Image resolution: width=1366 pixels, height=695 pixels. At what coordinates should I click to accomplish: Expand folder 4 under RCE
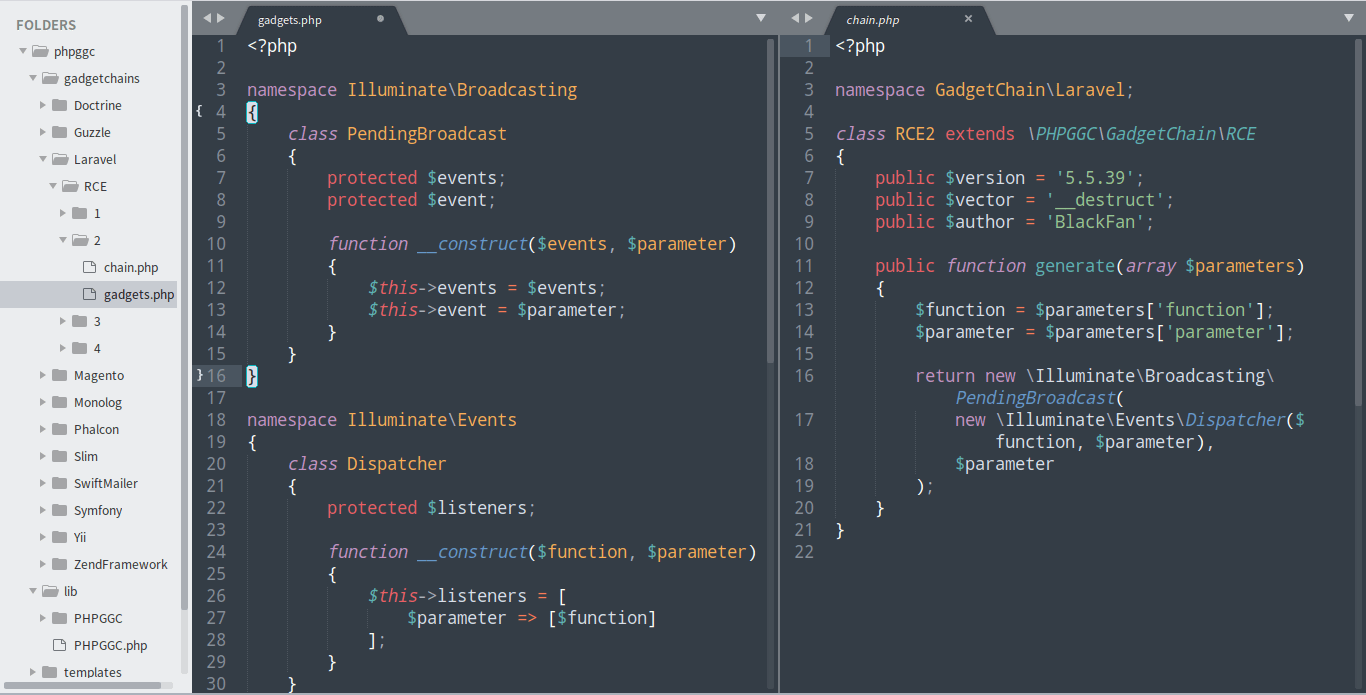63,348
